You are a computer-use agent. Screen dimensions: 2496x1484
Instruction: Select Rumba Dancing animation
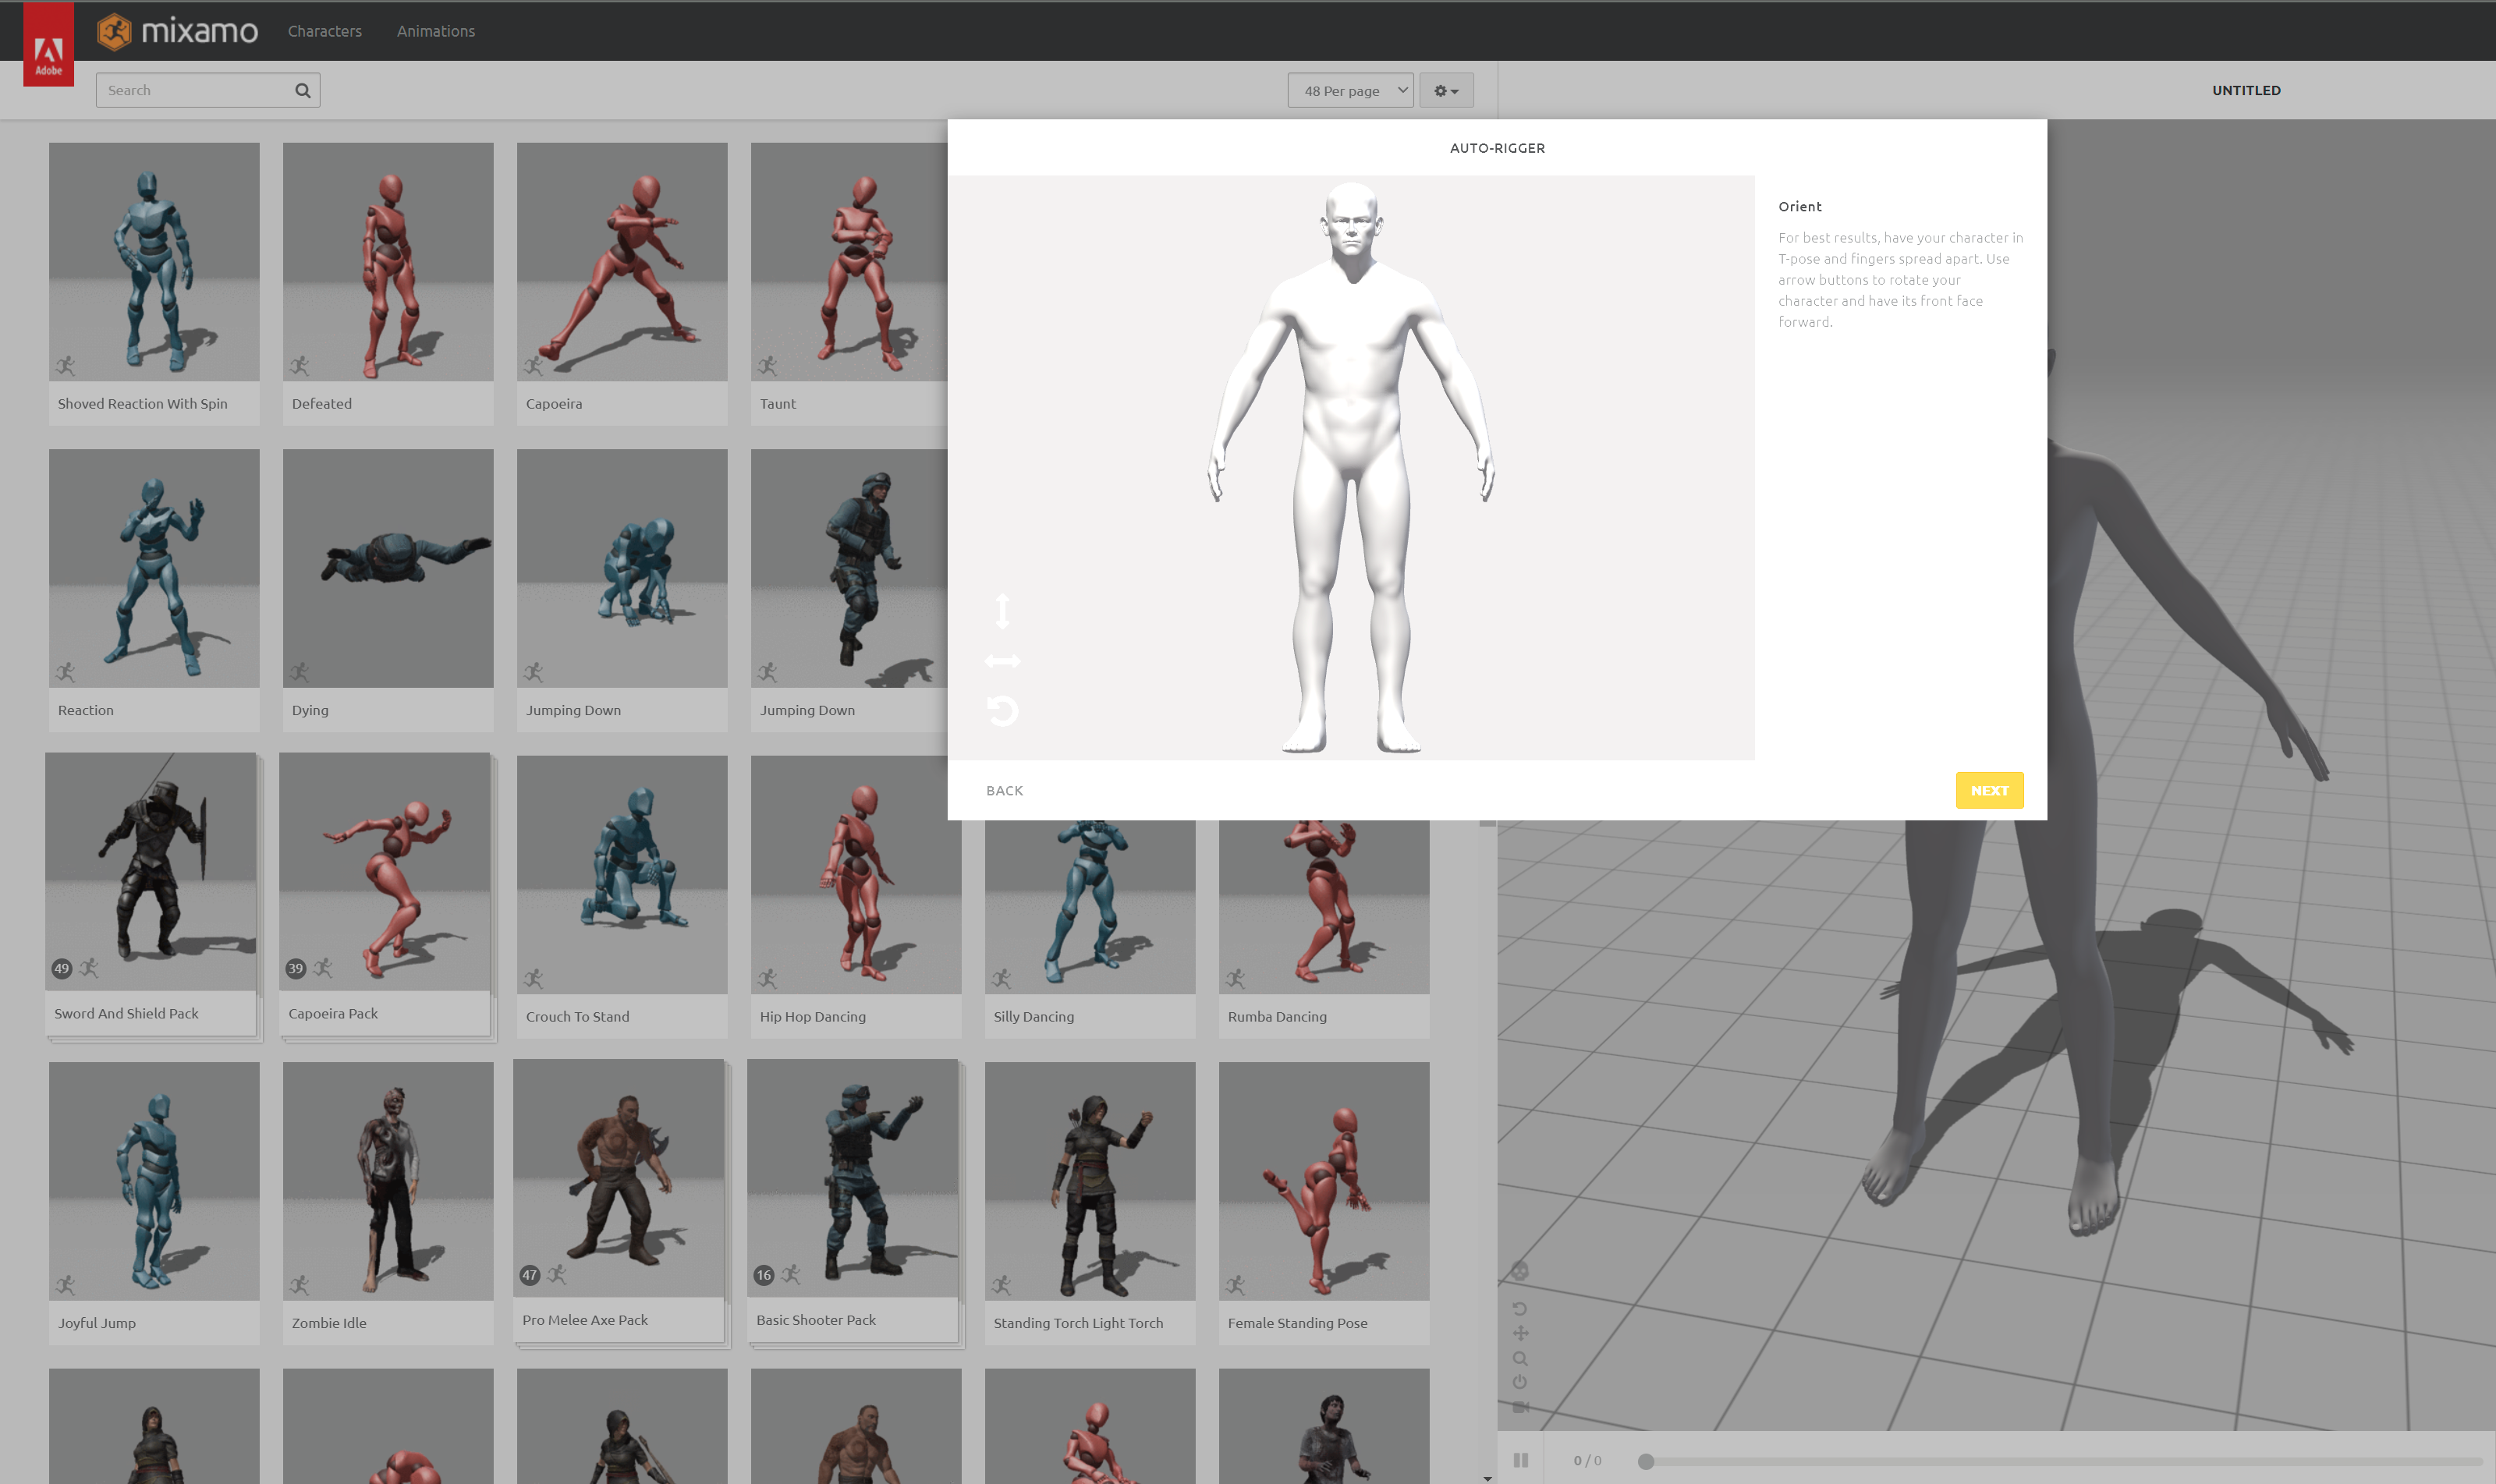coord(1324,929)
